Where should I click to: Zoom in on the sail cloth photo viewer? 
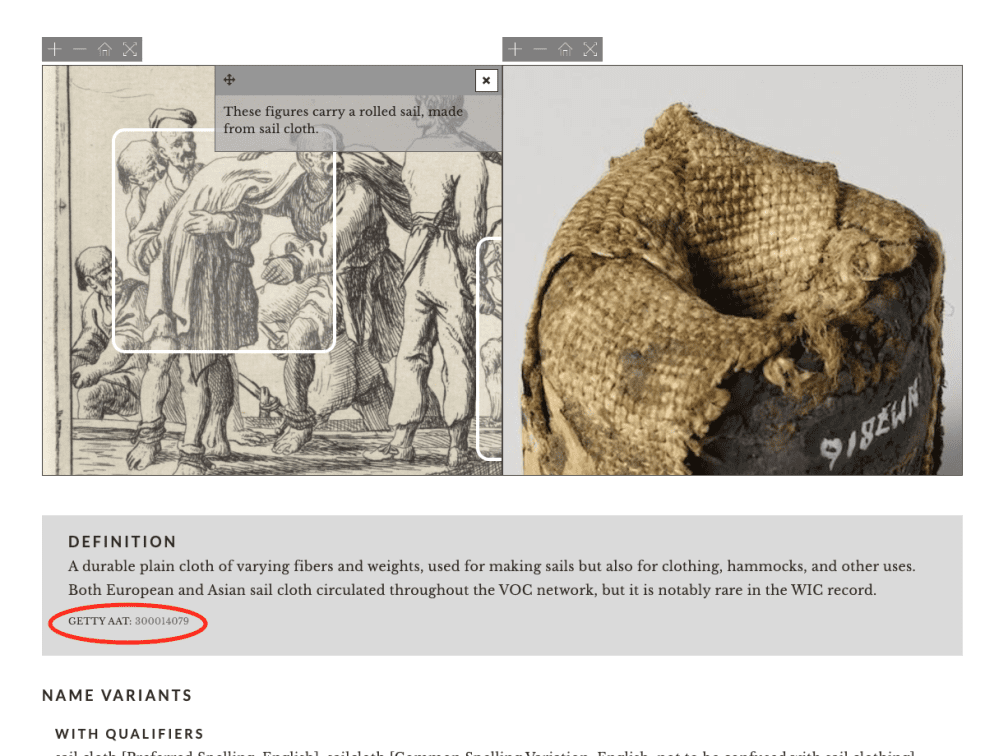coord(515,50)
